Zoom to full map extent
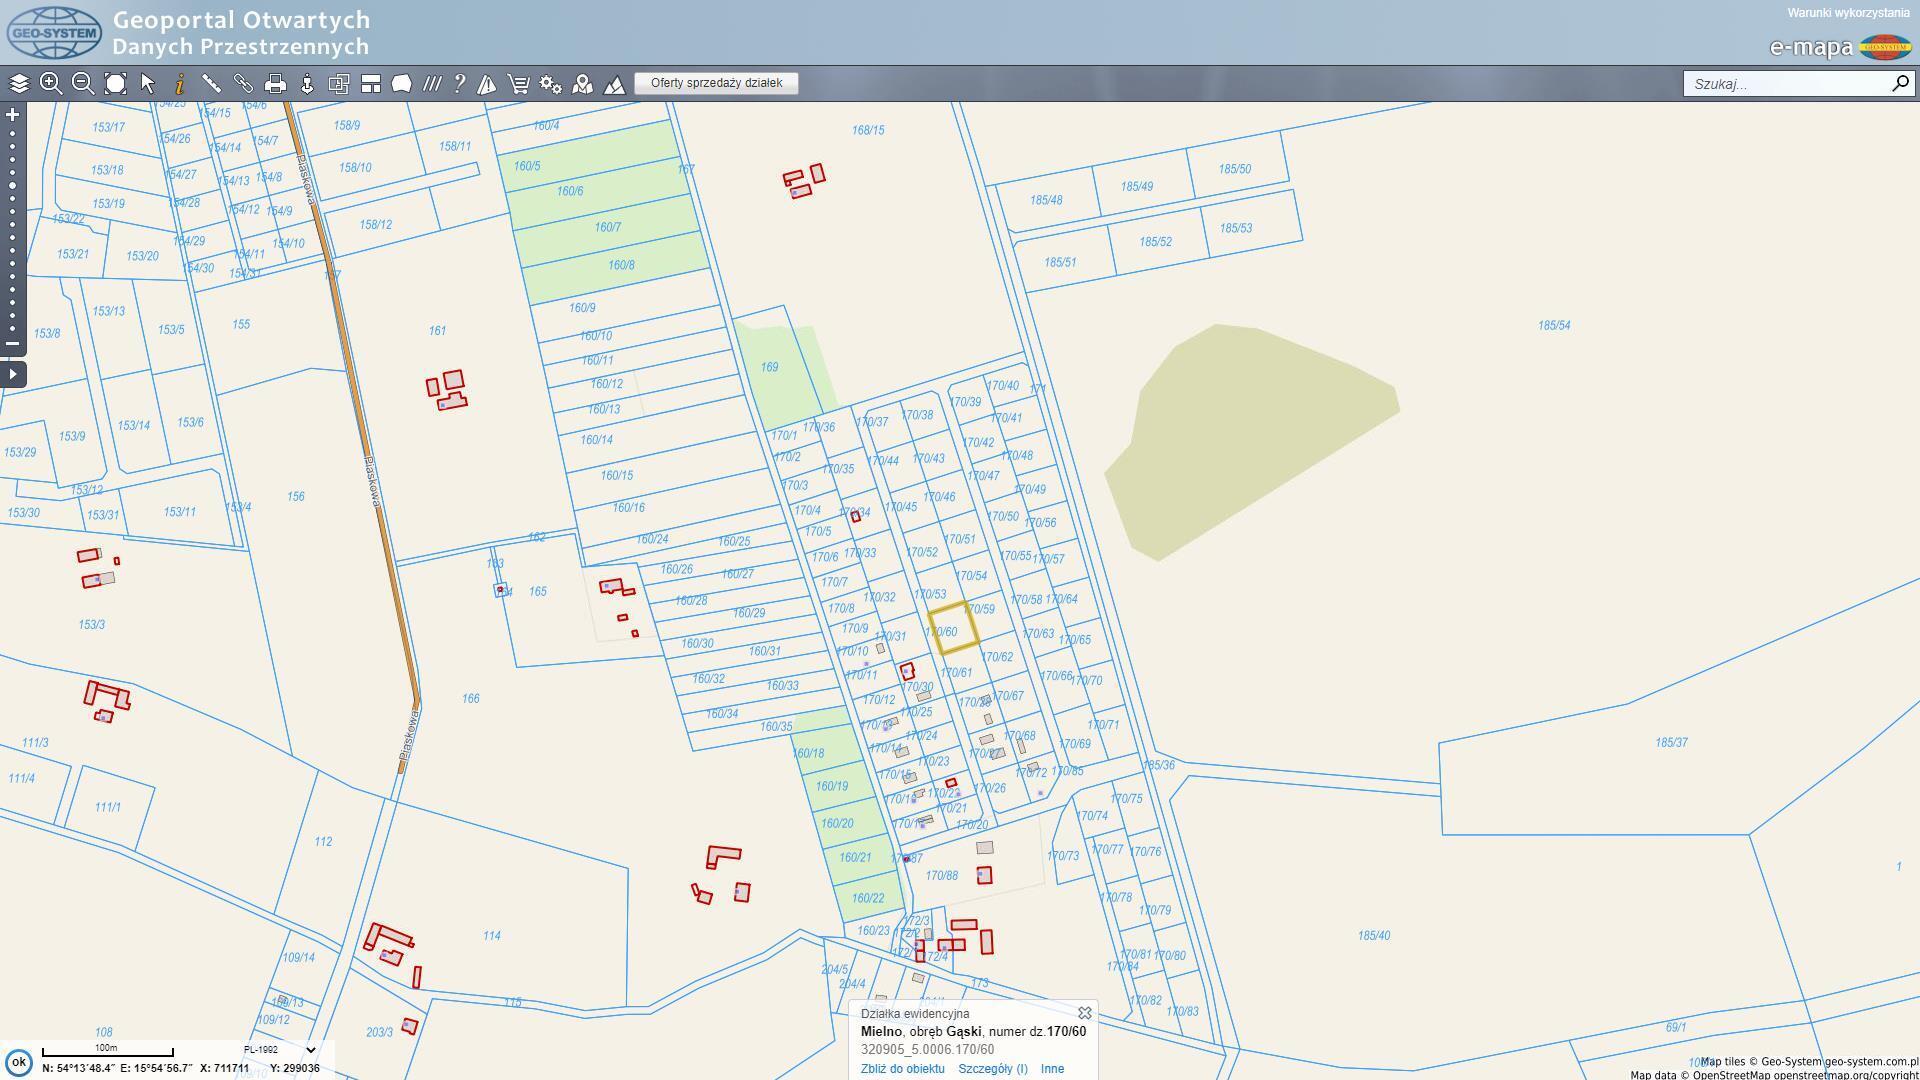This screenshot has width=1920, height=1080. [x=115, y=84]
